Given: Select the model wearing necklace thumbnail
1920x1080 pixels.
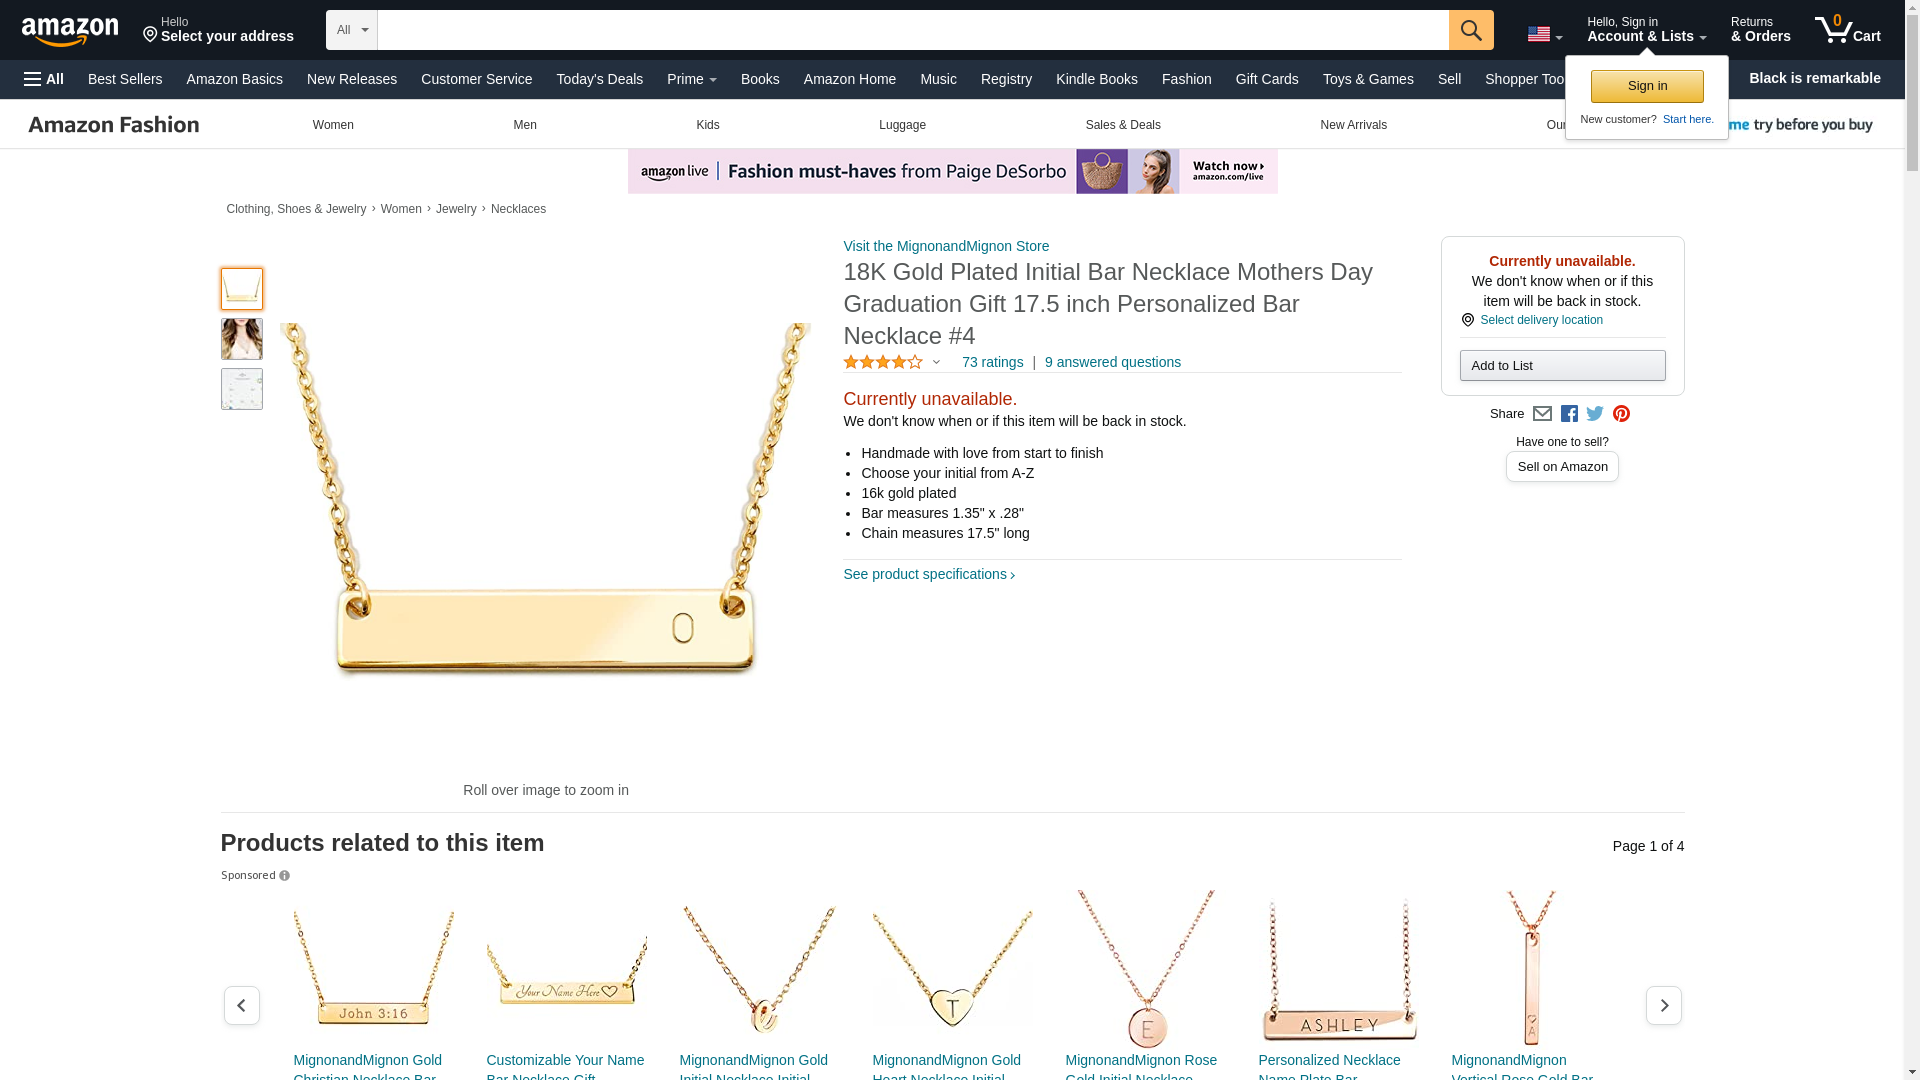Looking at the screenshot, I should pyautogui.click(x=242, y=339).
